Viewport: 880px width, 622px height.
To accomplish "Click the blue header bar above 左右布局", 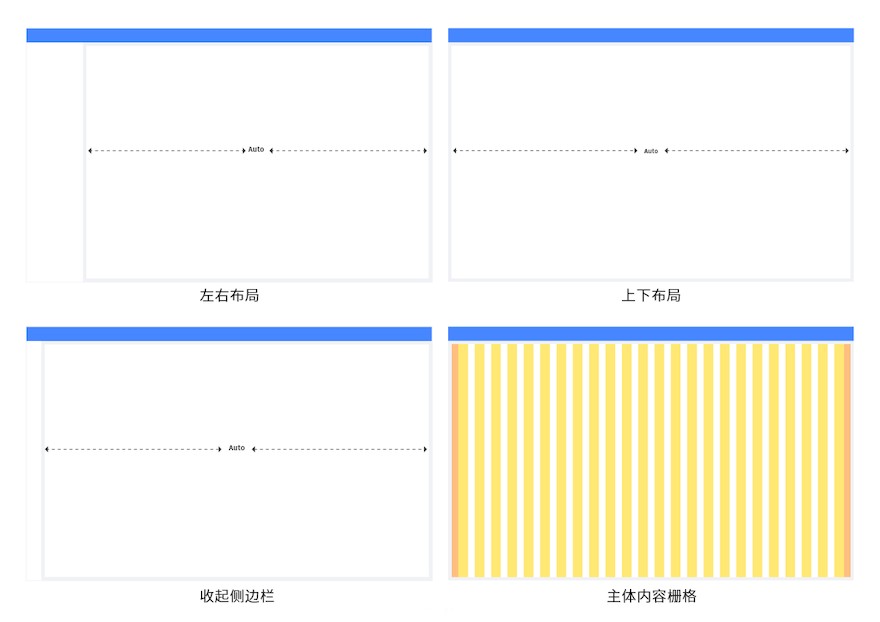I will click(229, 35).
